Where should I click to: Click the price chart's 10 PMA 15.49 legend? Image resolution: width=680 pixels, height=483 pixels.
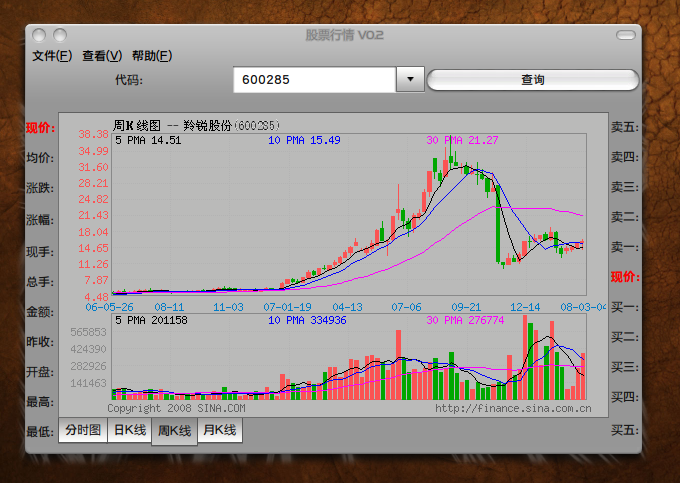click(x=304, y=140)
